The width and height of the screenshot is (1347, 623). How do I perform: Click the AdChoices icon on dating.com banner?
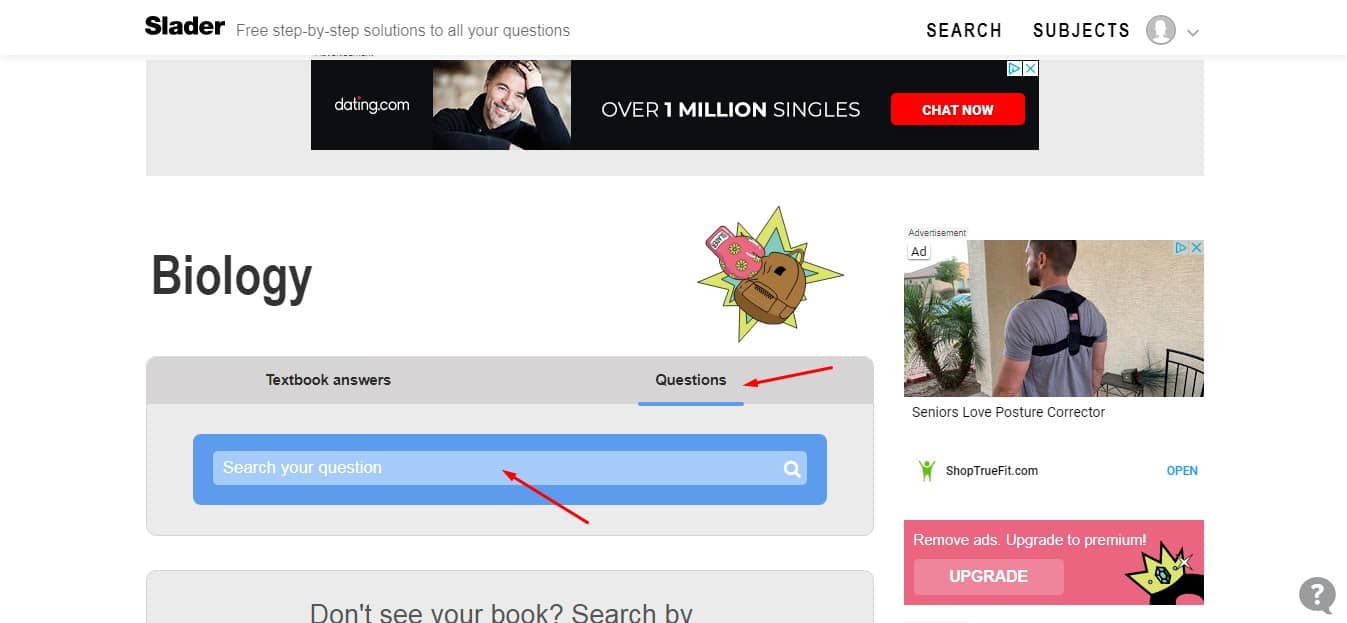pyautogui.click(x=1013, y=68)
